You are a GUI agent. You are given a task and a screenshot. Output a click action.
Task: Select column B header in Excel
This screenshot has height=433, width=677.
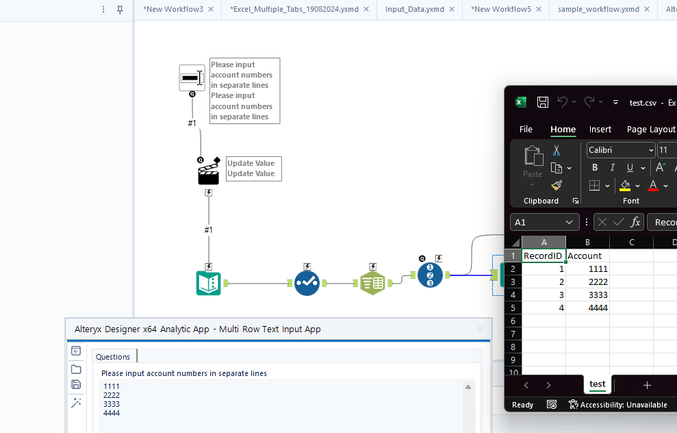587,242
